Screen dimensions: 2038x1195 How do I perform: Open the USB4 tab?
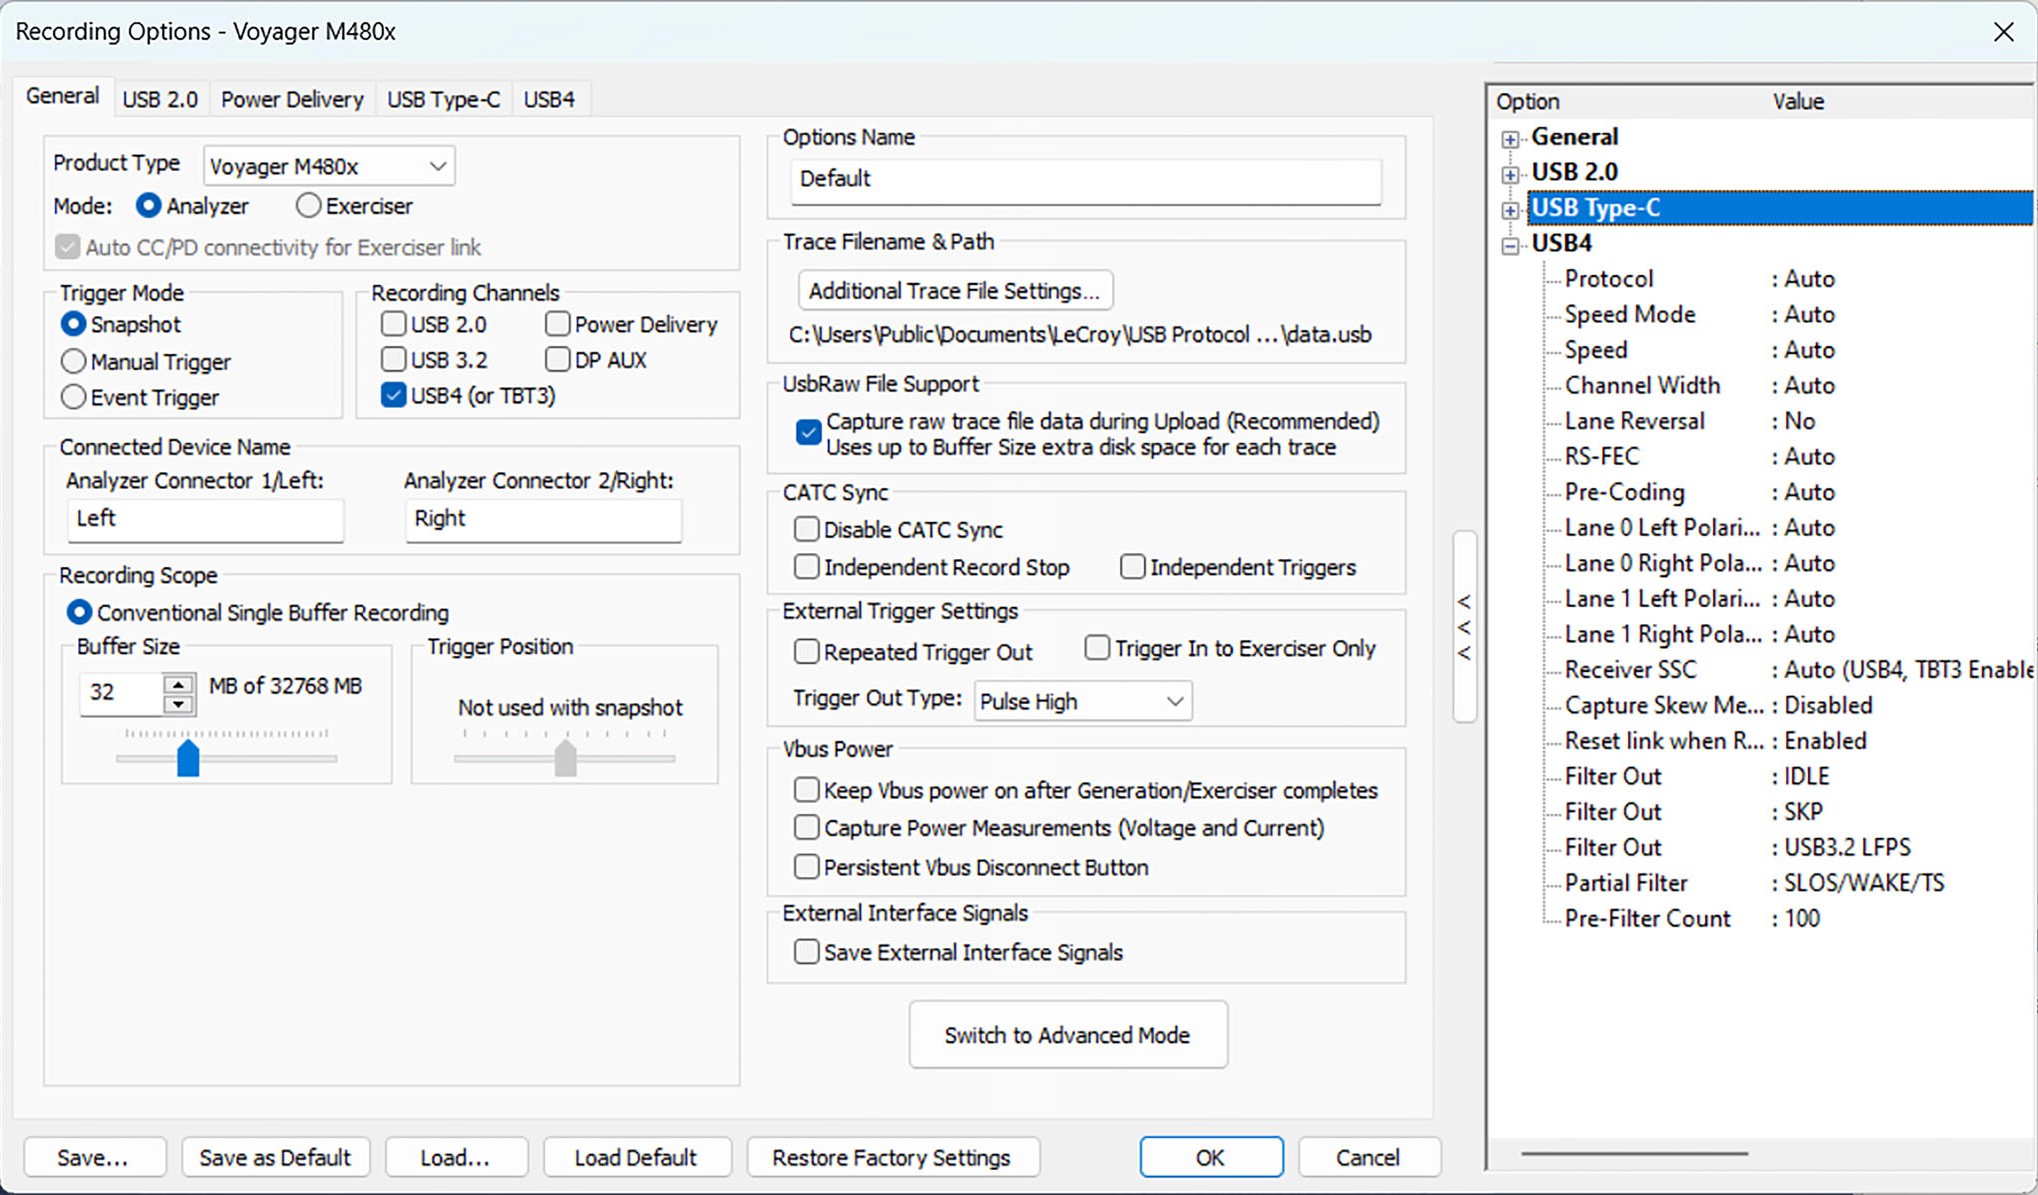click(x=549, y=99)
